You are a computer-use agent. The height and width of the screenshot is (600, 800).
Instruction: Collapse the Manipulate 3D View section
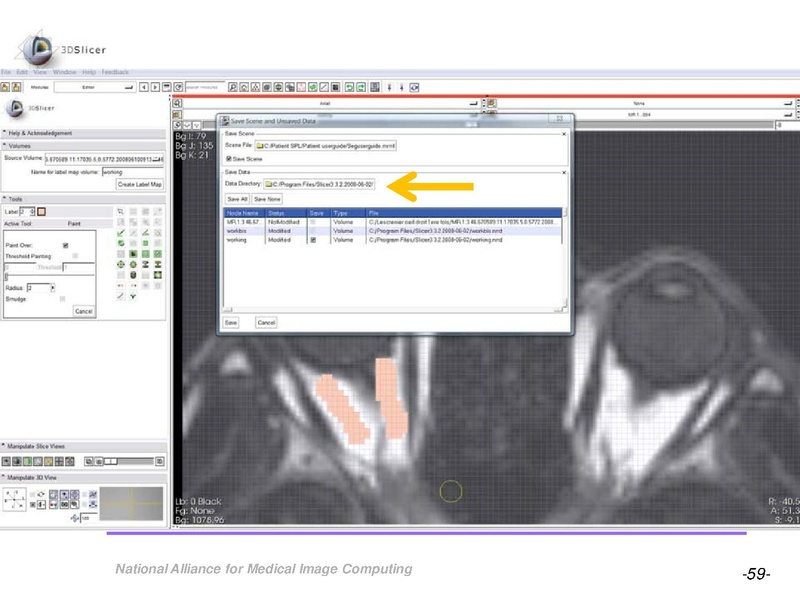(x=83, y=478)
